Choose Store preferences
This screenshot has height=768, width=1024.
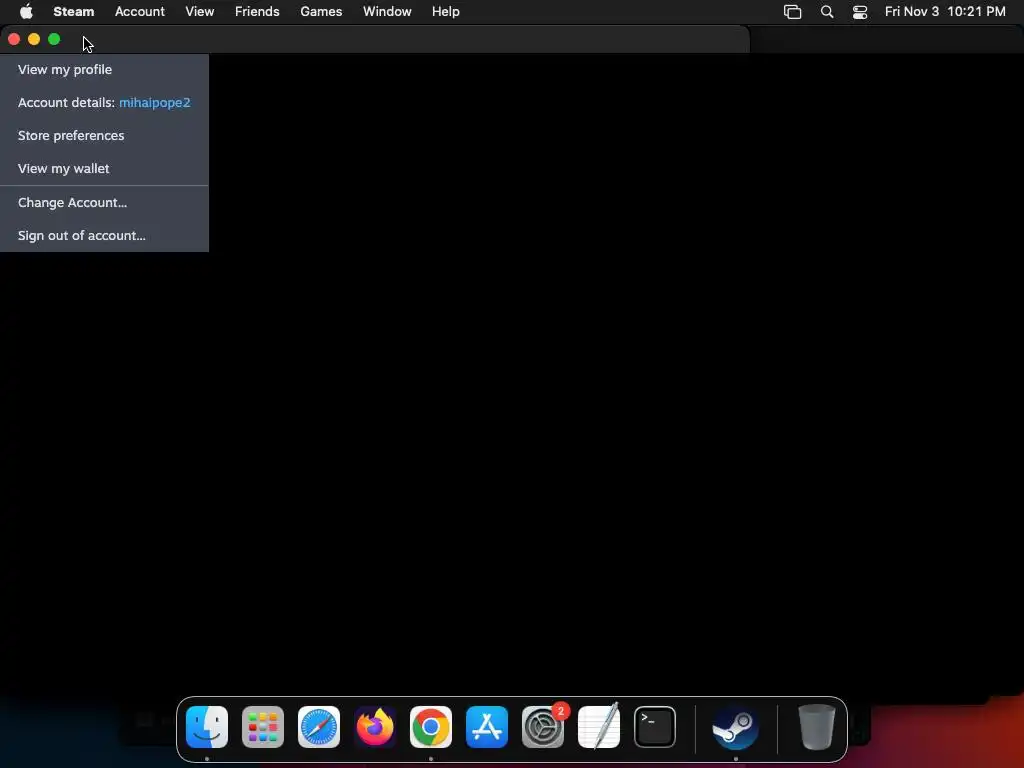tap(104, 135)
